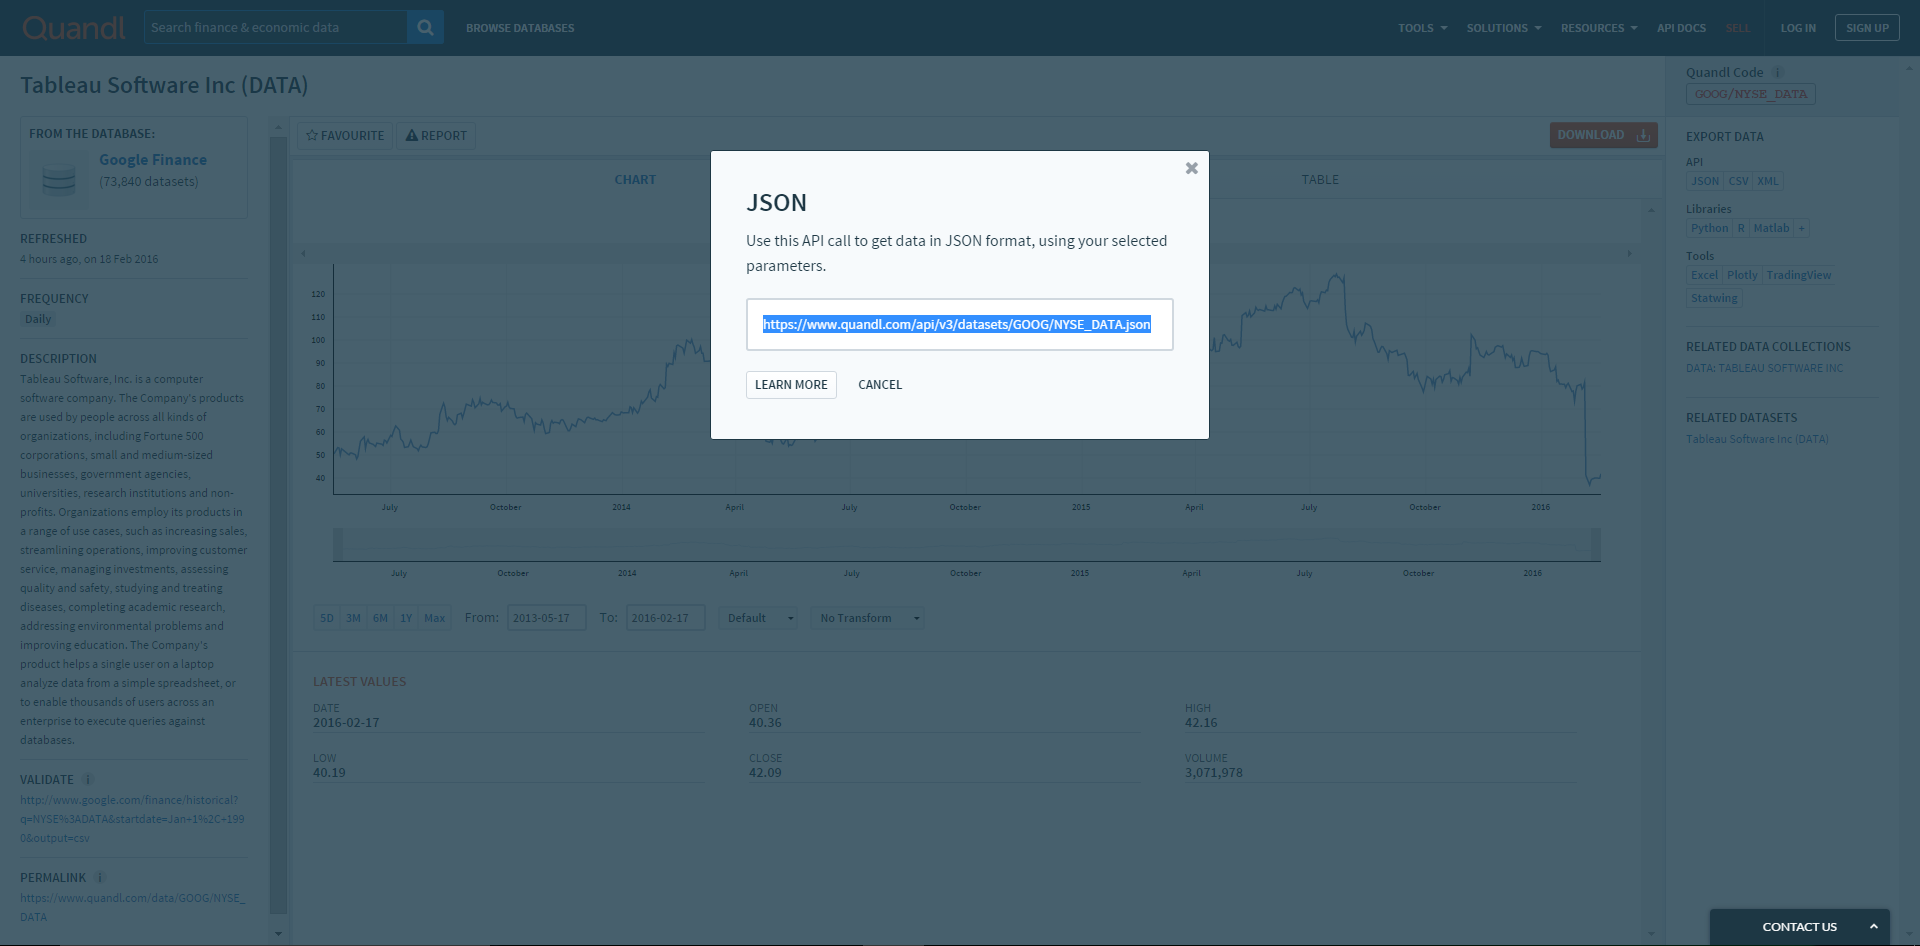The width and height of the screenshot is (1920, 946).
Task: Click the XML API export link
Action: pos(1768,181)
